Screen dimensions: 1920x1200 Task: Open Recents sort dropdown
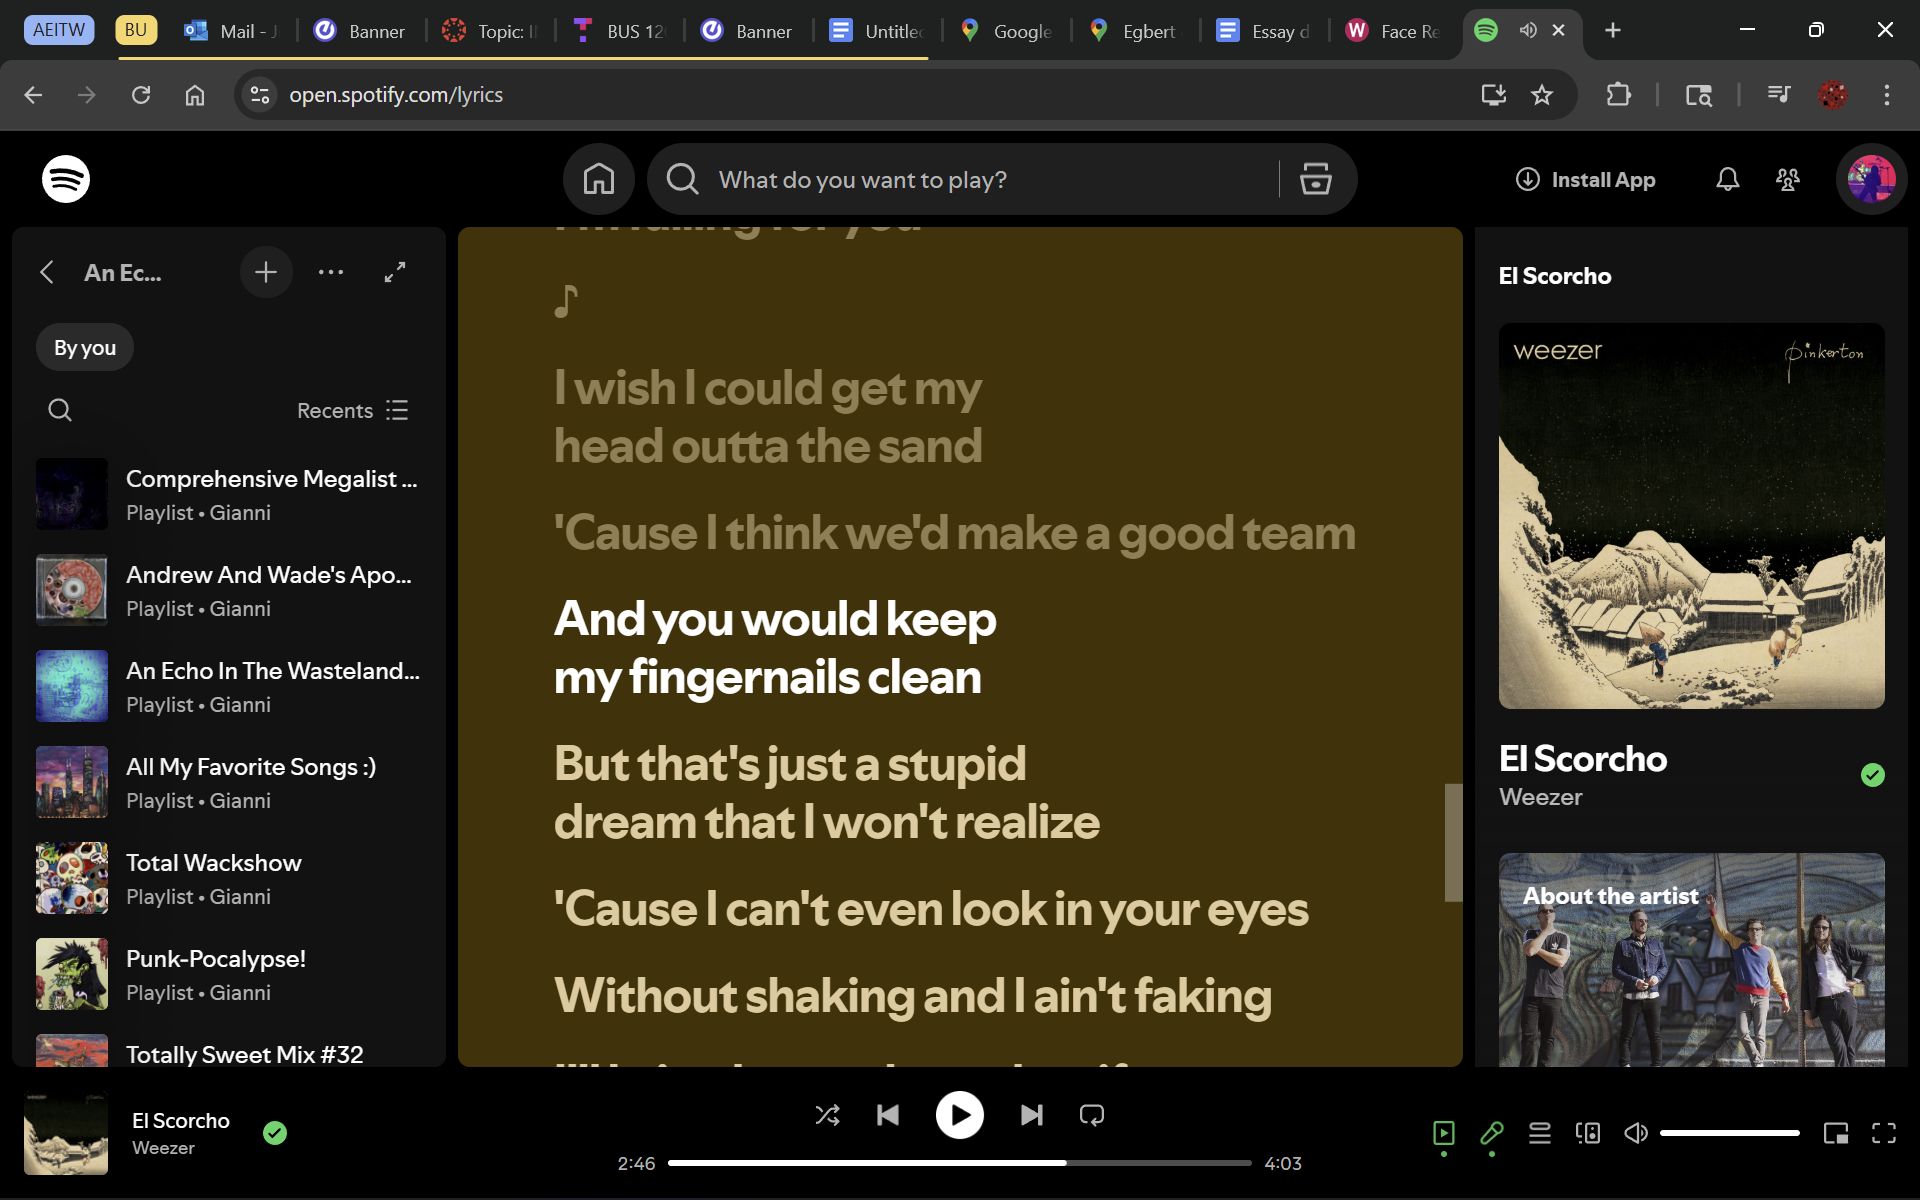pyautogui.click(x=352, y=410)
